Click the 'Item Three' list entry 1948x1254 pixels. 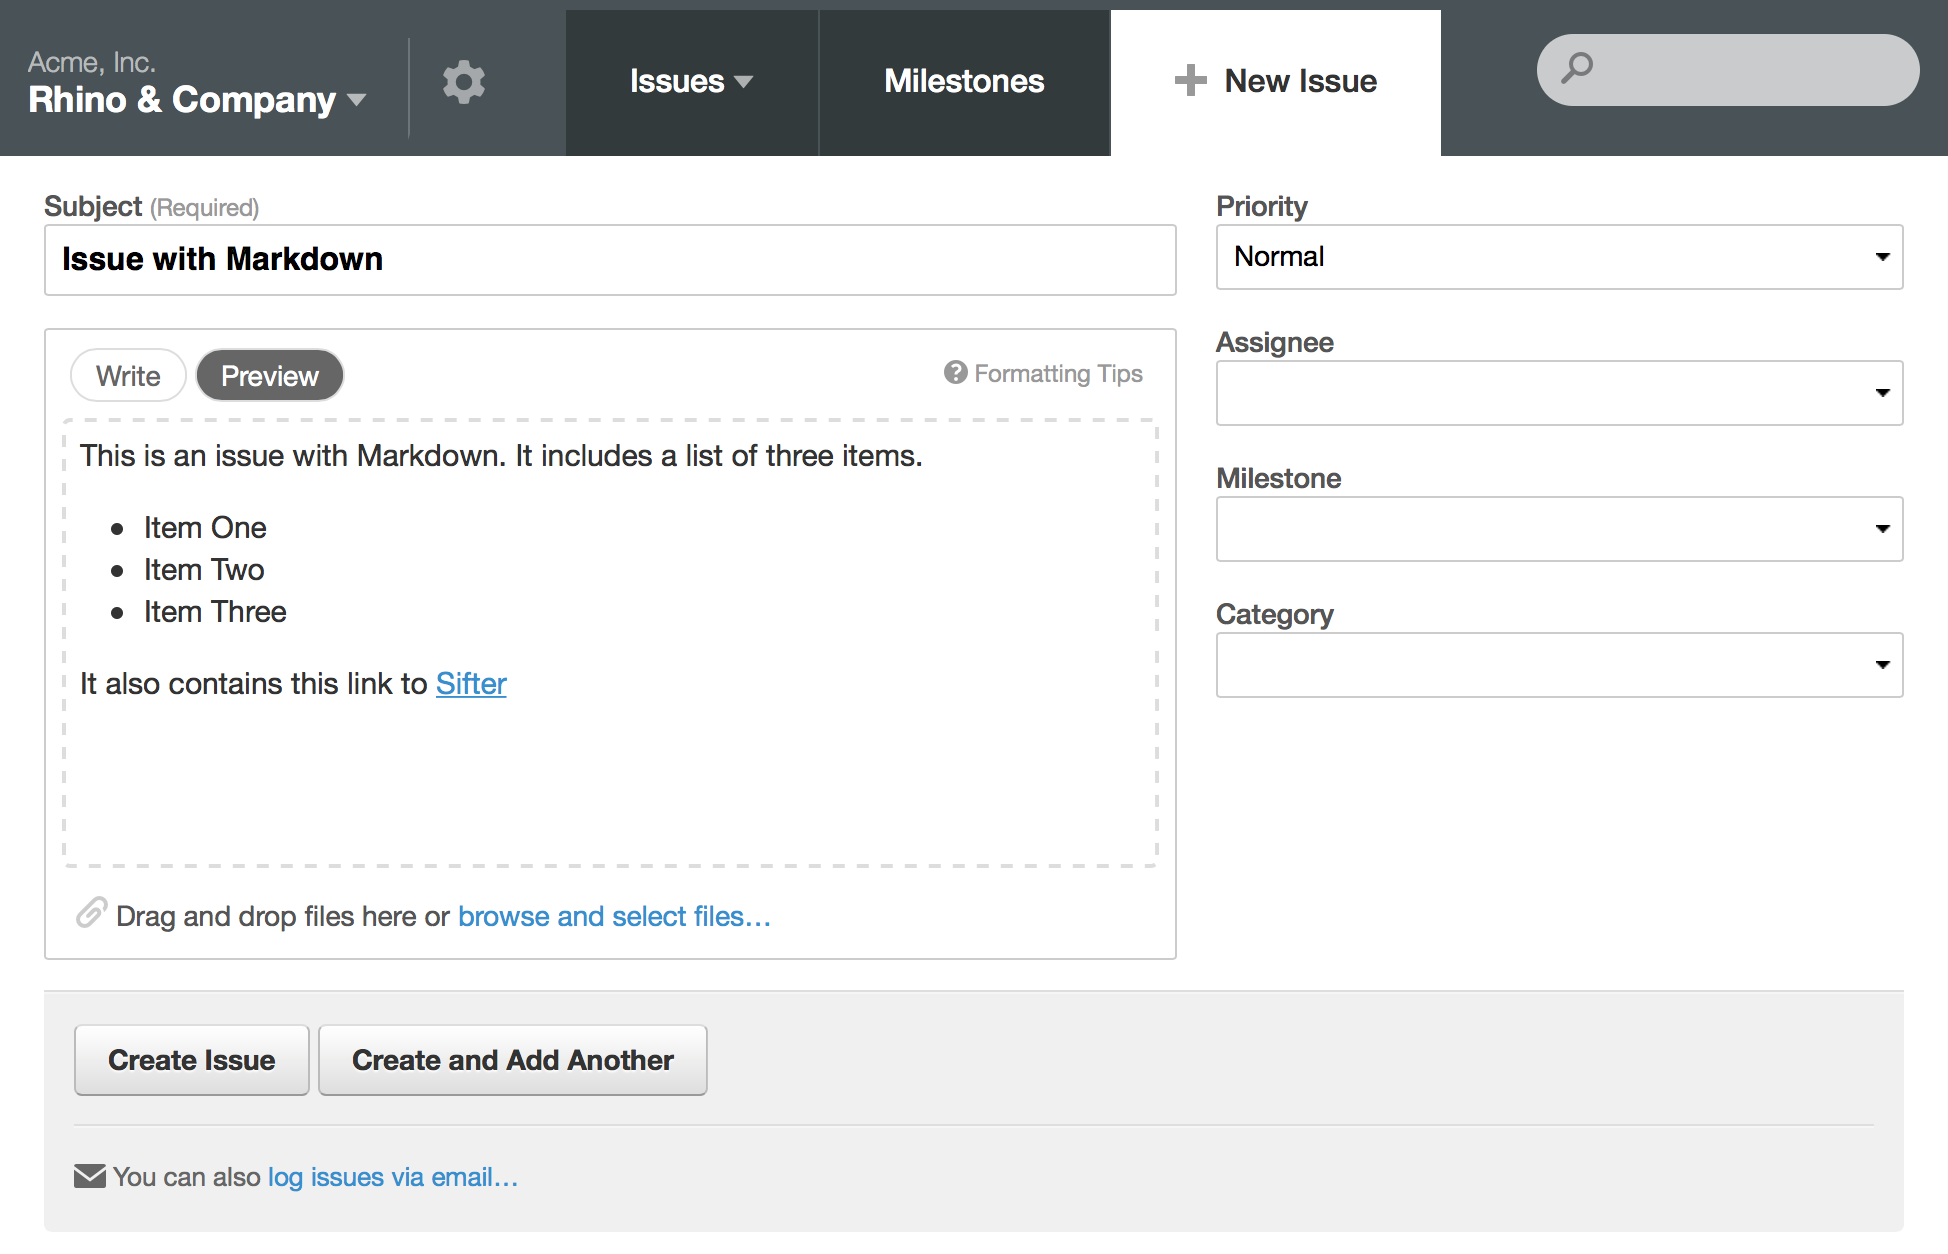coord(215,612)
